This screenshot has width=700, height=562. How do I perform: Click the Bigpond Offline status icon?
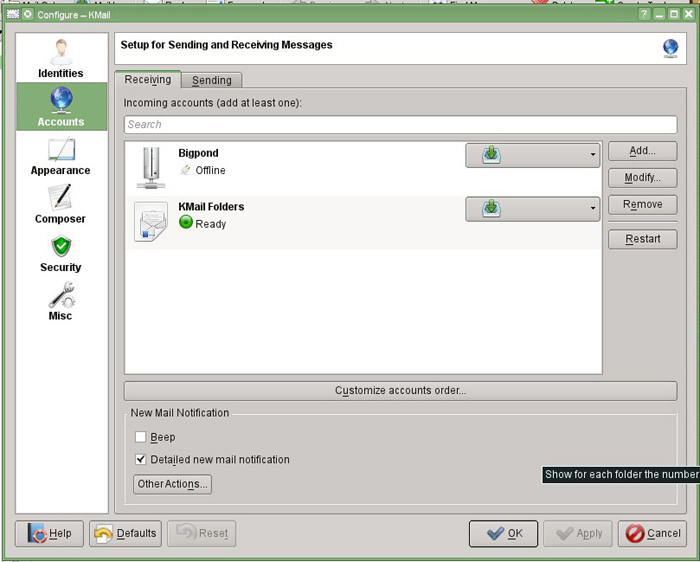pyautogui.click(x=186, y=170)
